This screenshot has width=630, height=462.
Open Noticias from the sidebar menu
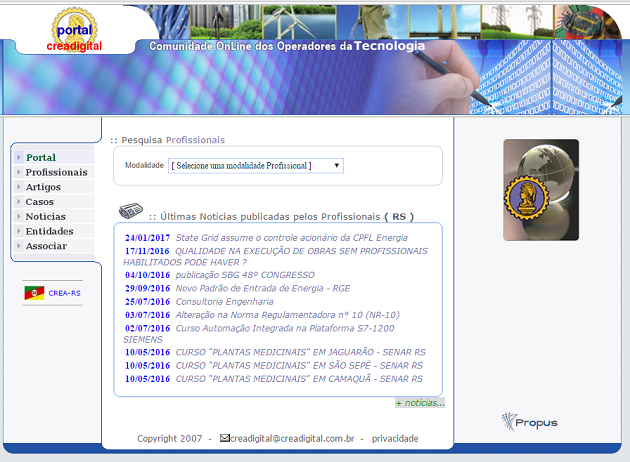pyautogui.click(x=46, y=217)
